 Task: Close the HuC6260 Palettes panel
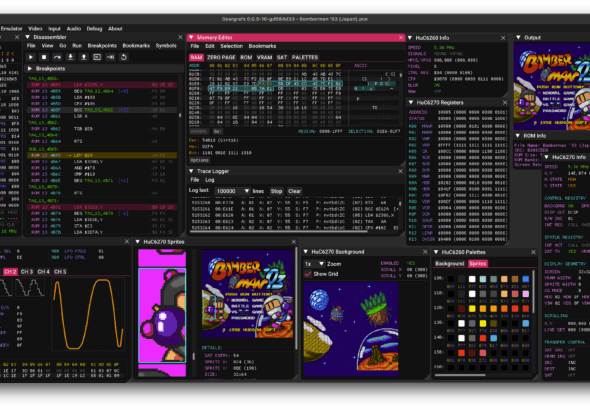pos(533,252)
